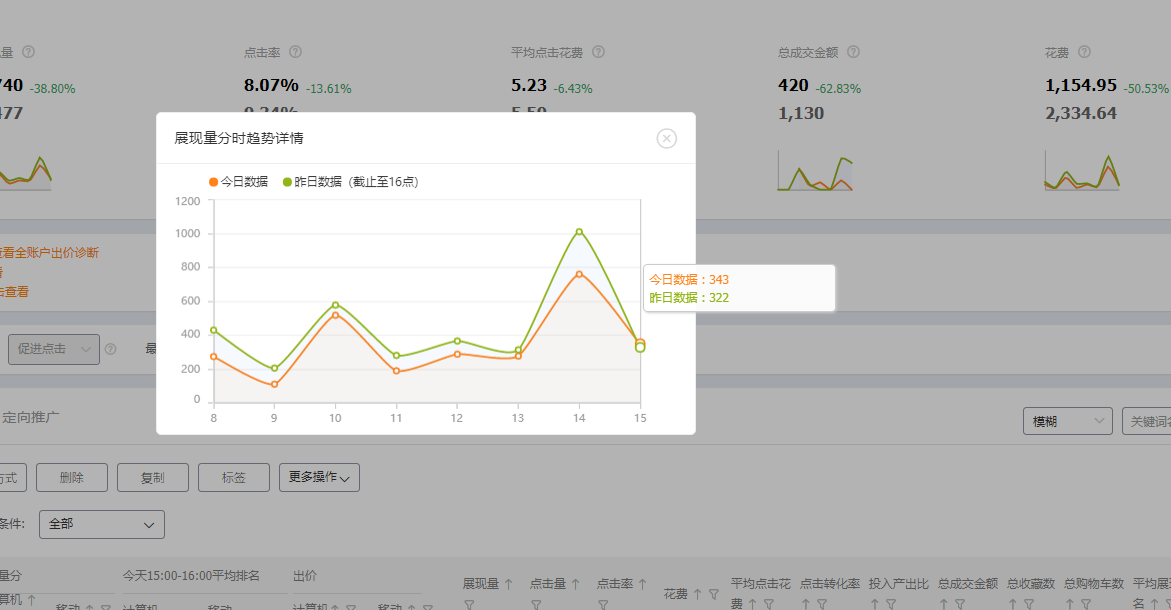Expand the 更多操作 menu

tap(319, 478)
